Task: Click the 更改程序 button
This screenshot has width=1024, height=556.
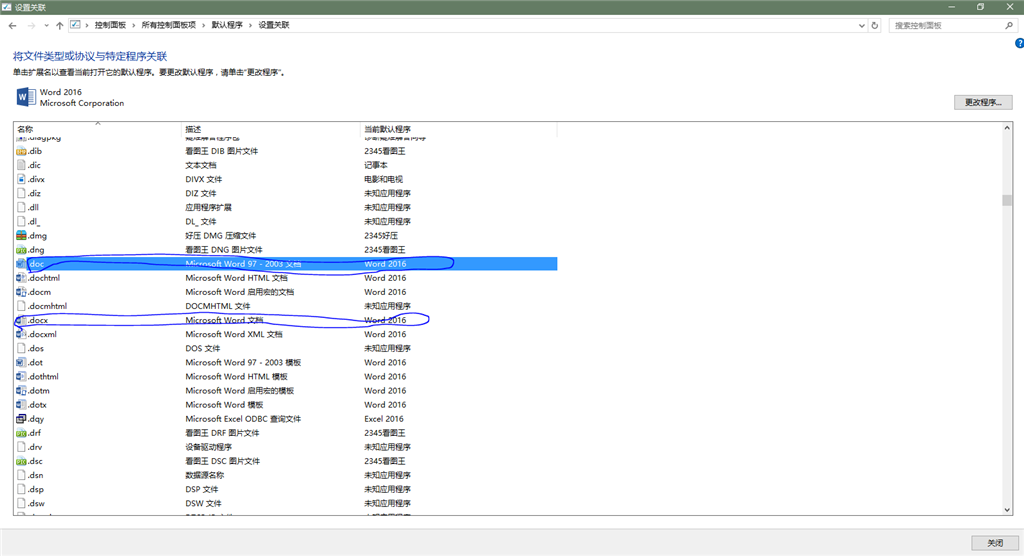Action: point(983,102)
